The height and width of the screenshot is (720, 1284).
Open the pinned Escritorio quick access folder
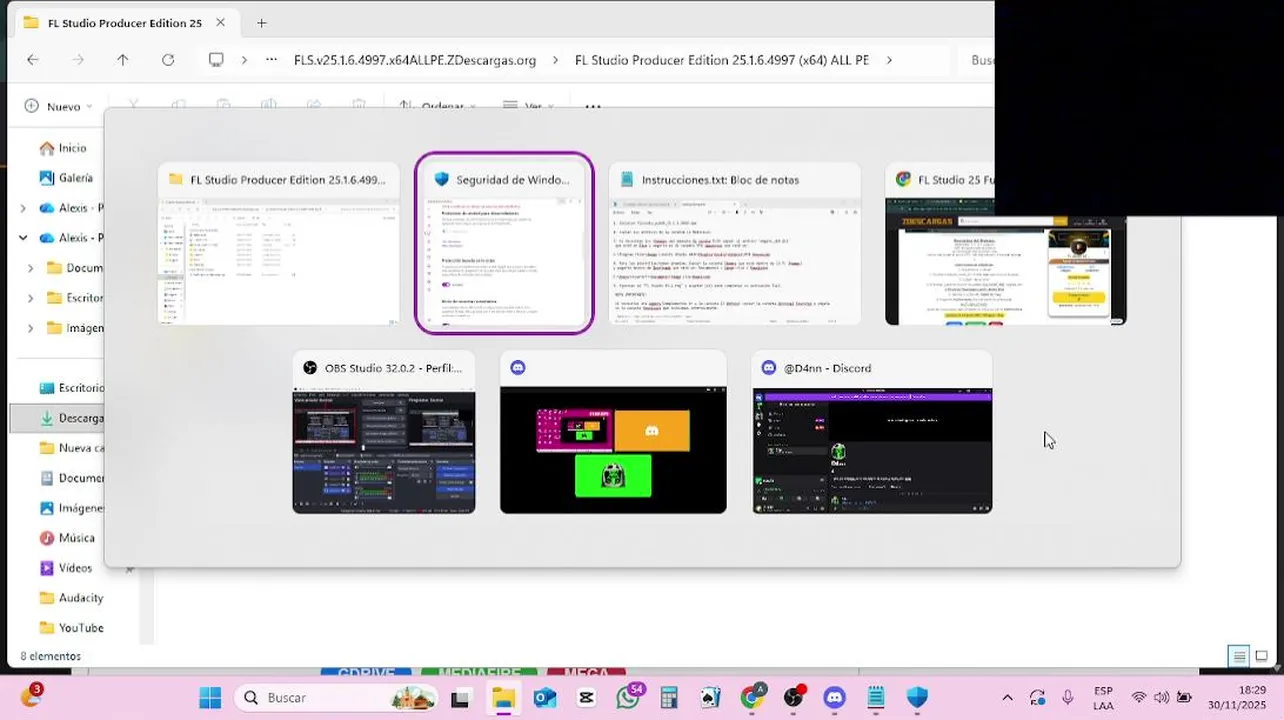(x=71, y=388)
